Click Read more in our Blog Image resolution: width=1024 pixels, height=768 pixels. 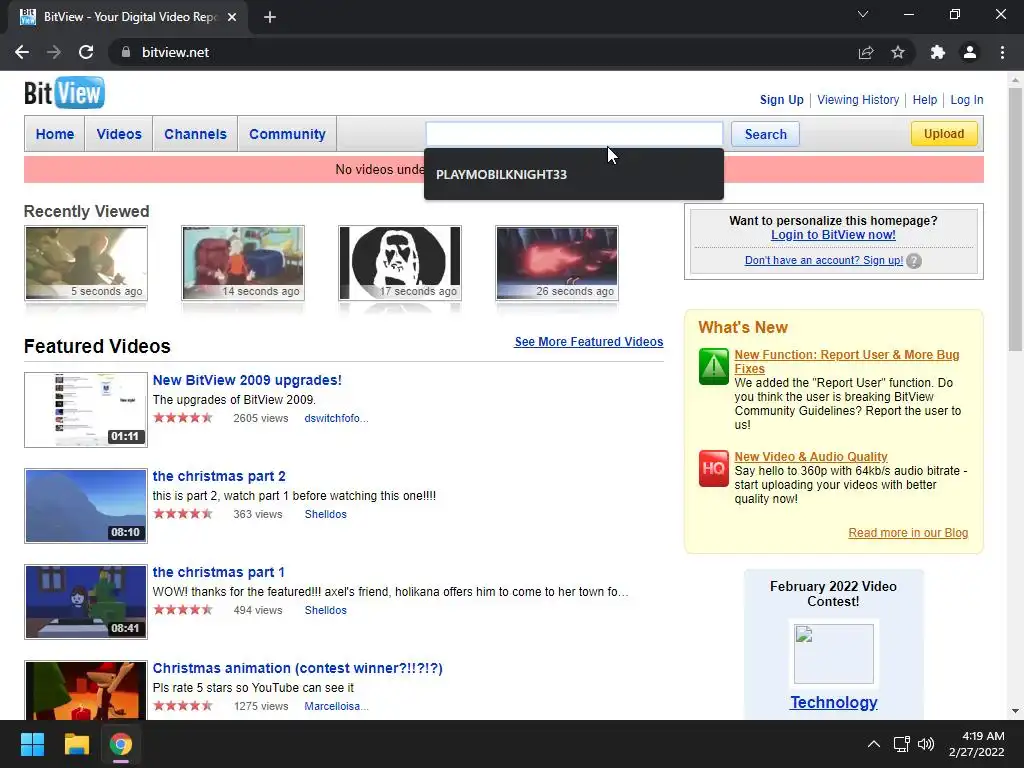click(x=908, y=533)
